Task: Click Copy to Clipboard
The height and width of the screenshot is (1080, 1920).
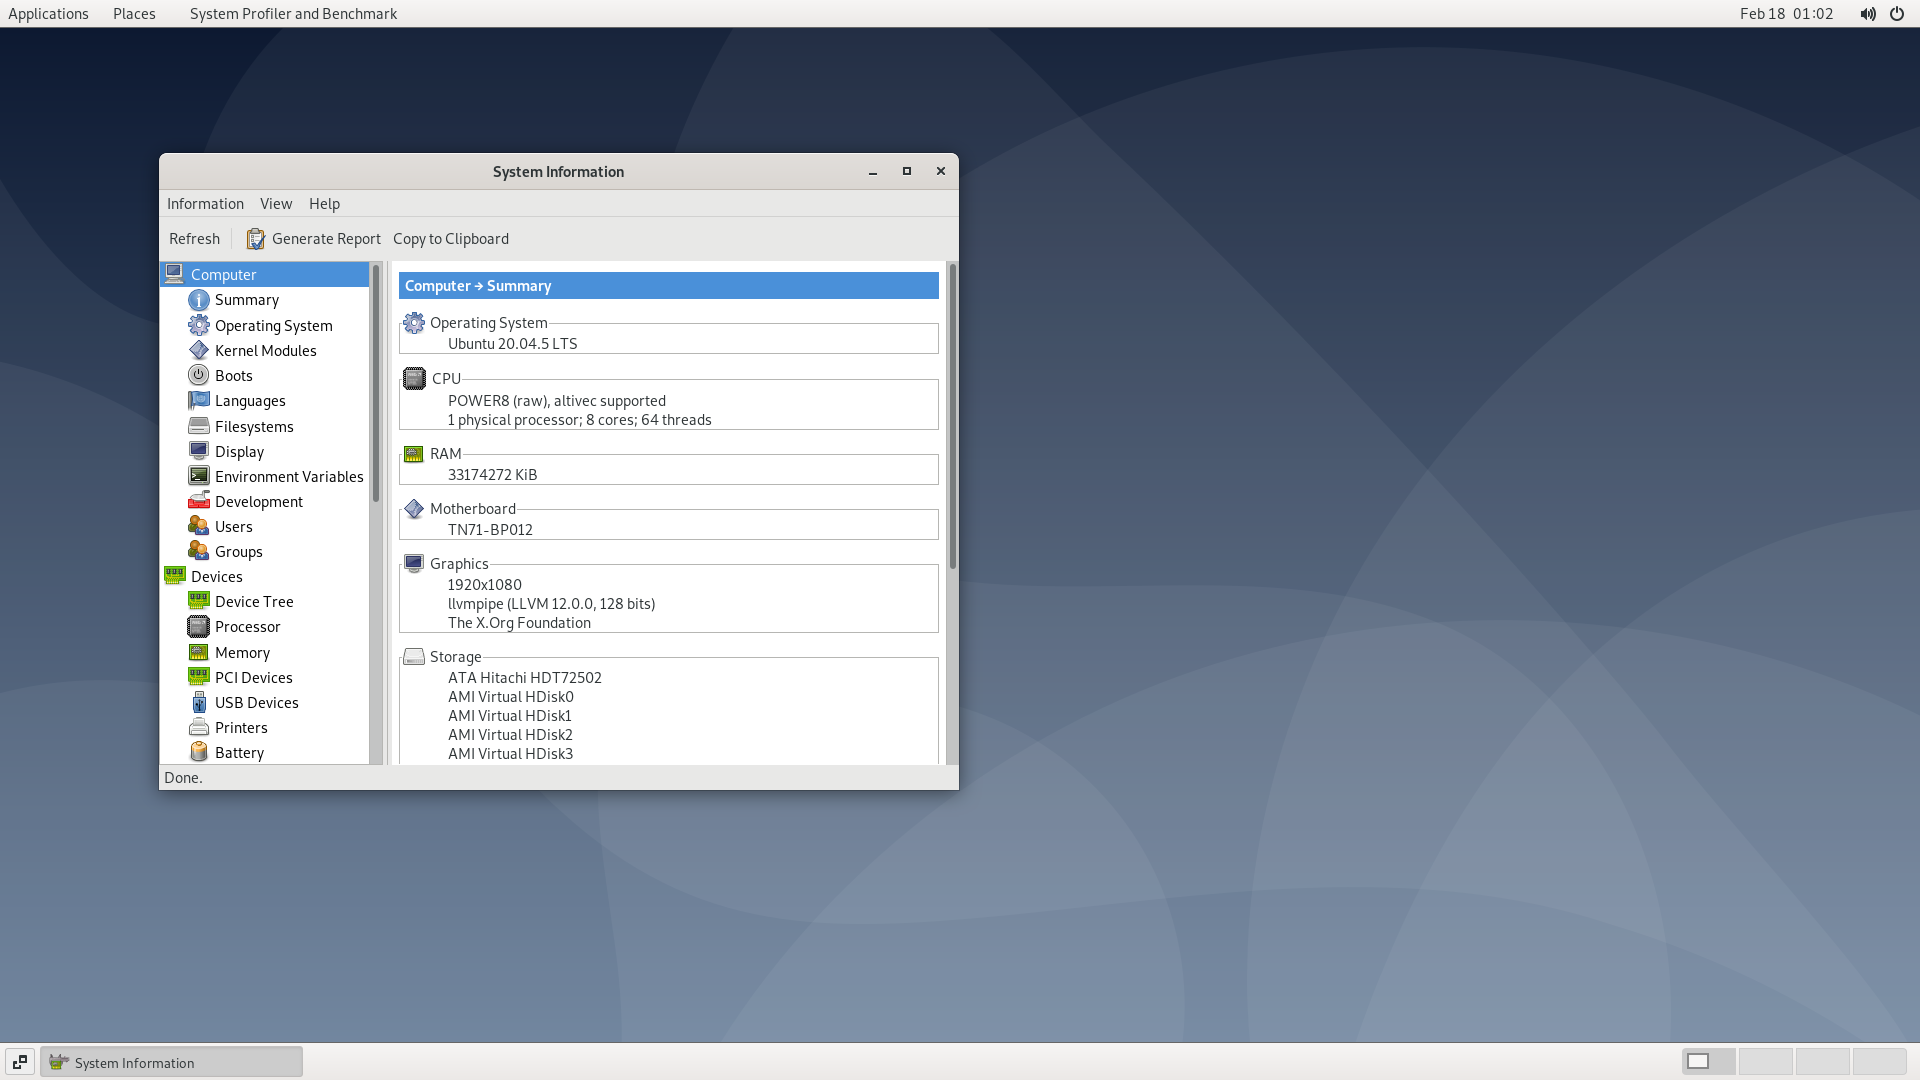Action: pos(450,239)
